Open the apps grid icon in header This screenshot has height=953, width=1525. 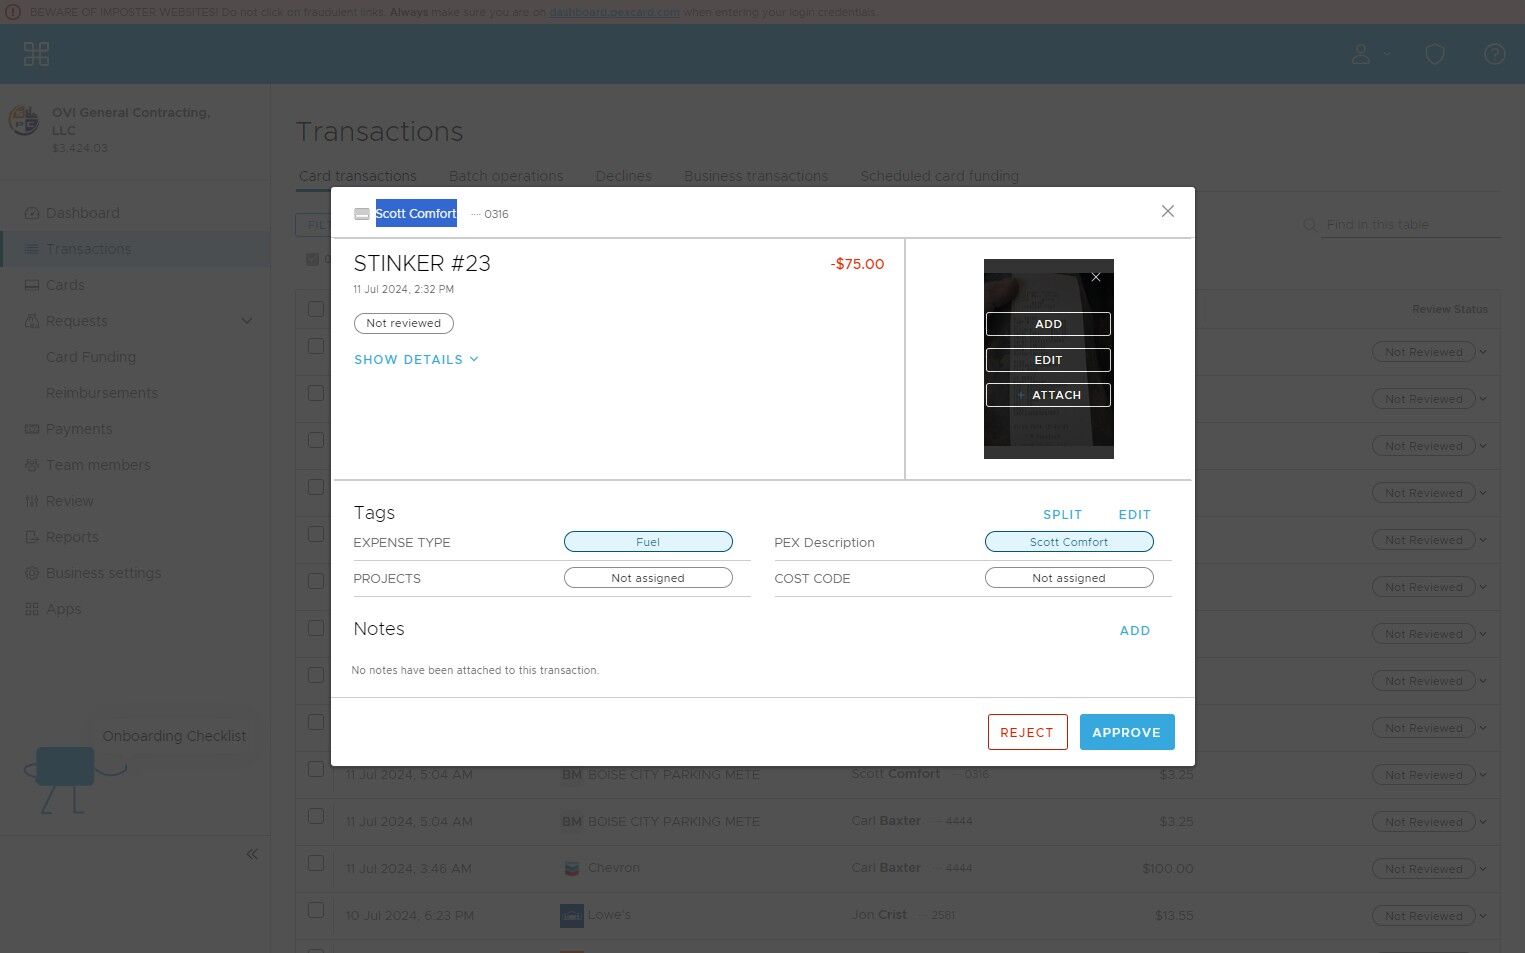click(36, 54)
